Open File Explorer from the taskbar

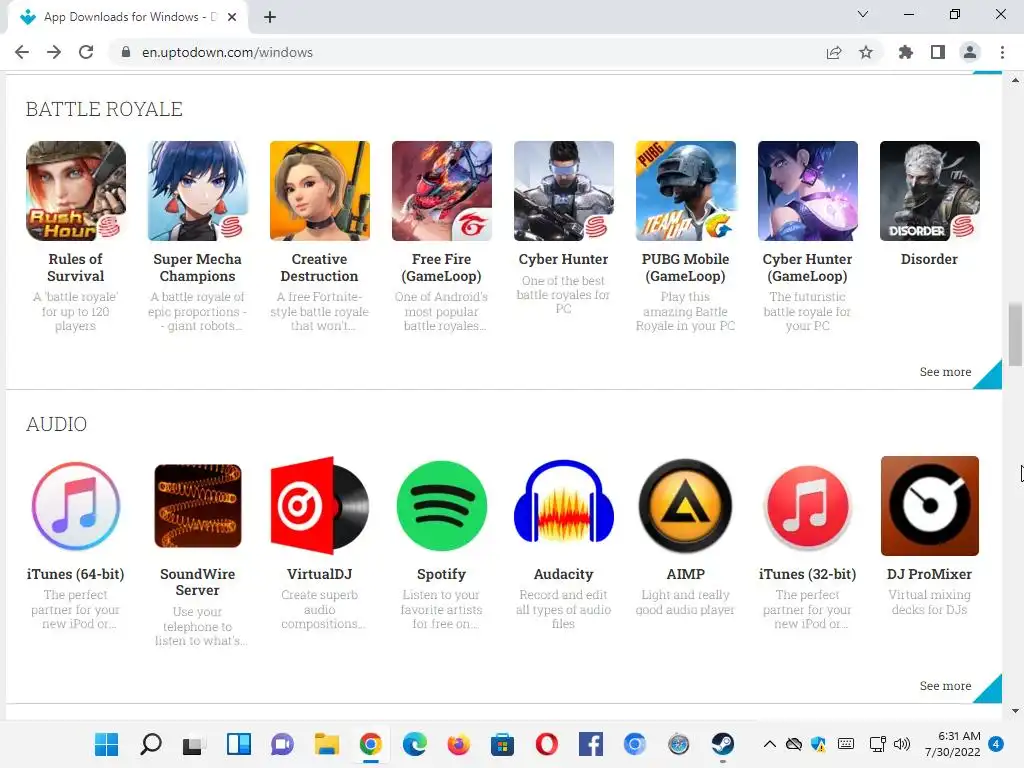pos(327,744)
